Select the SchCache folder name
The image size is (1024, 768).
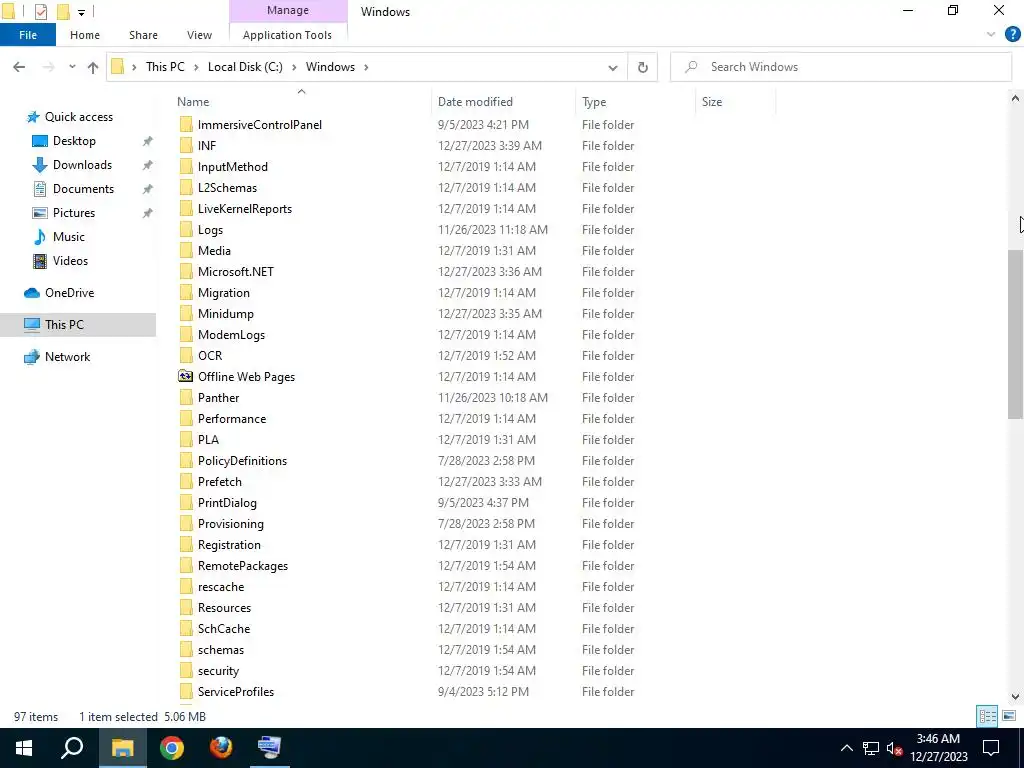(224, 629)
